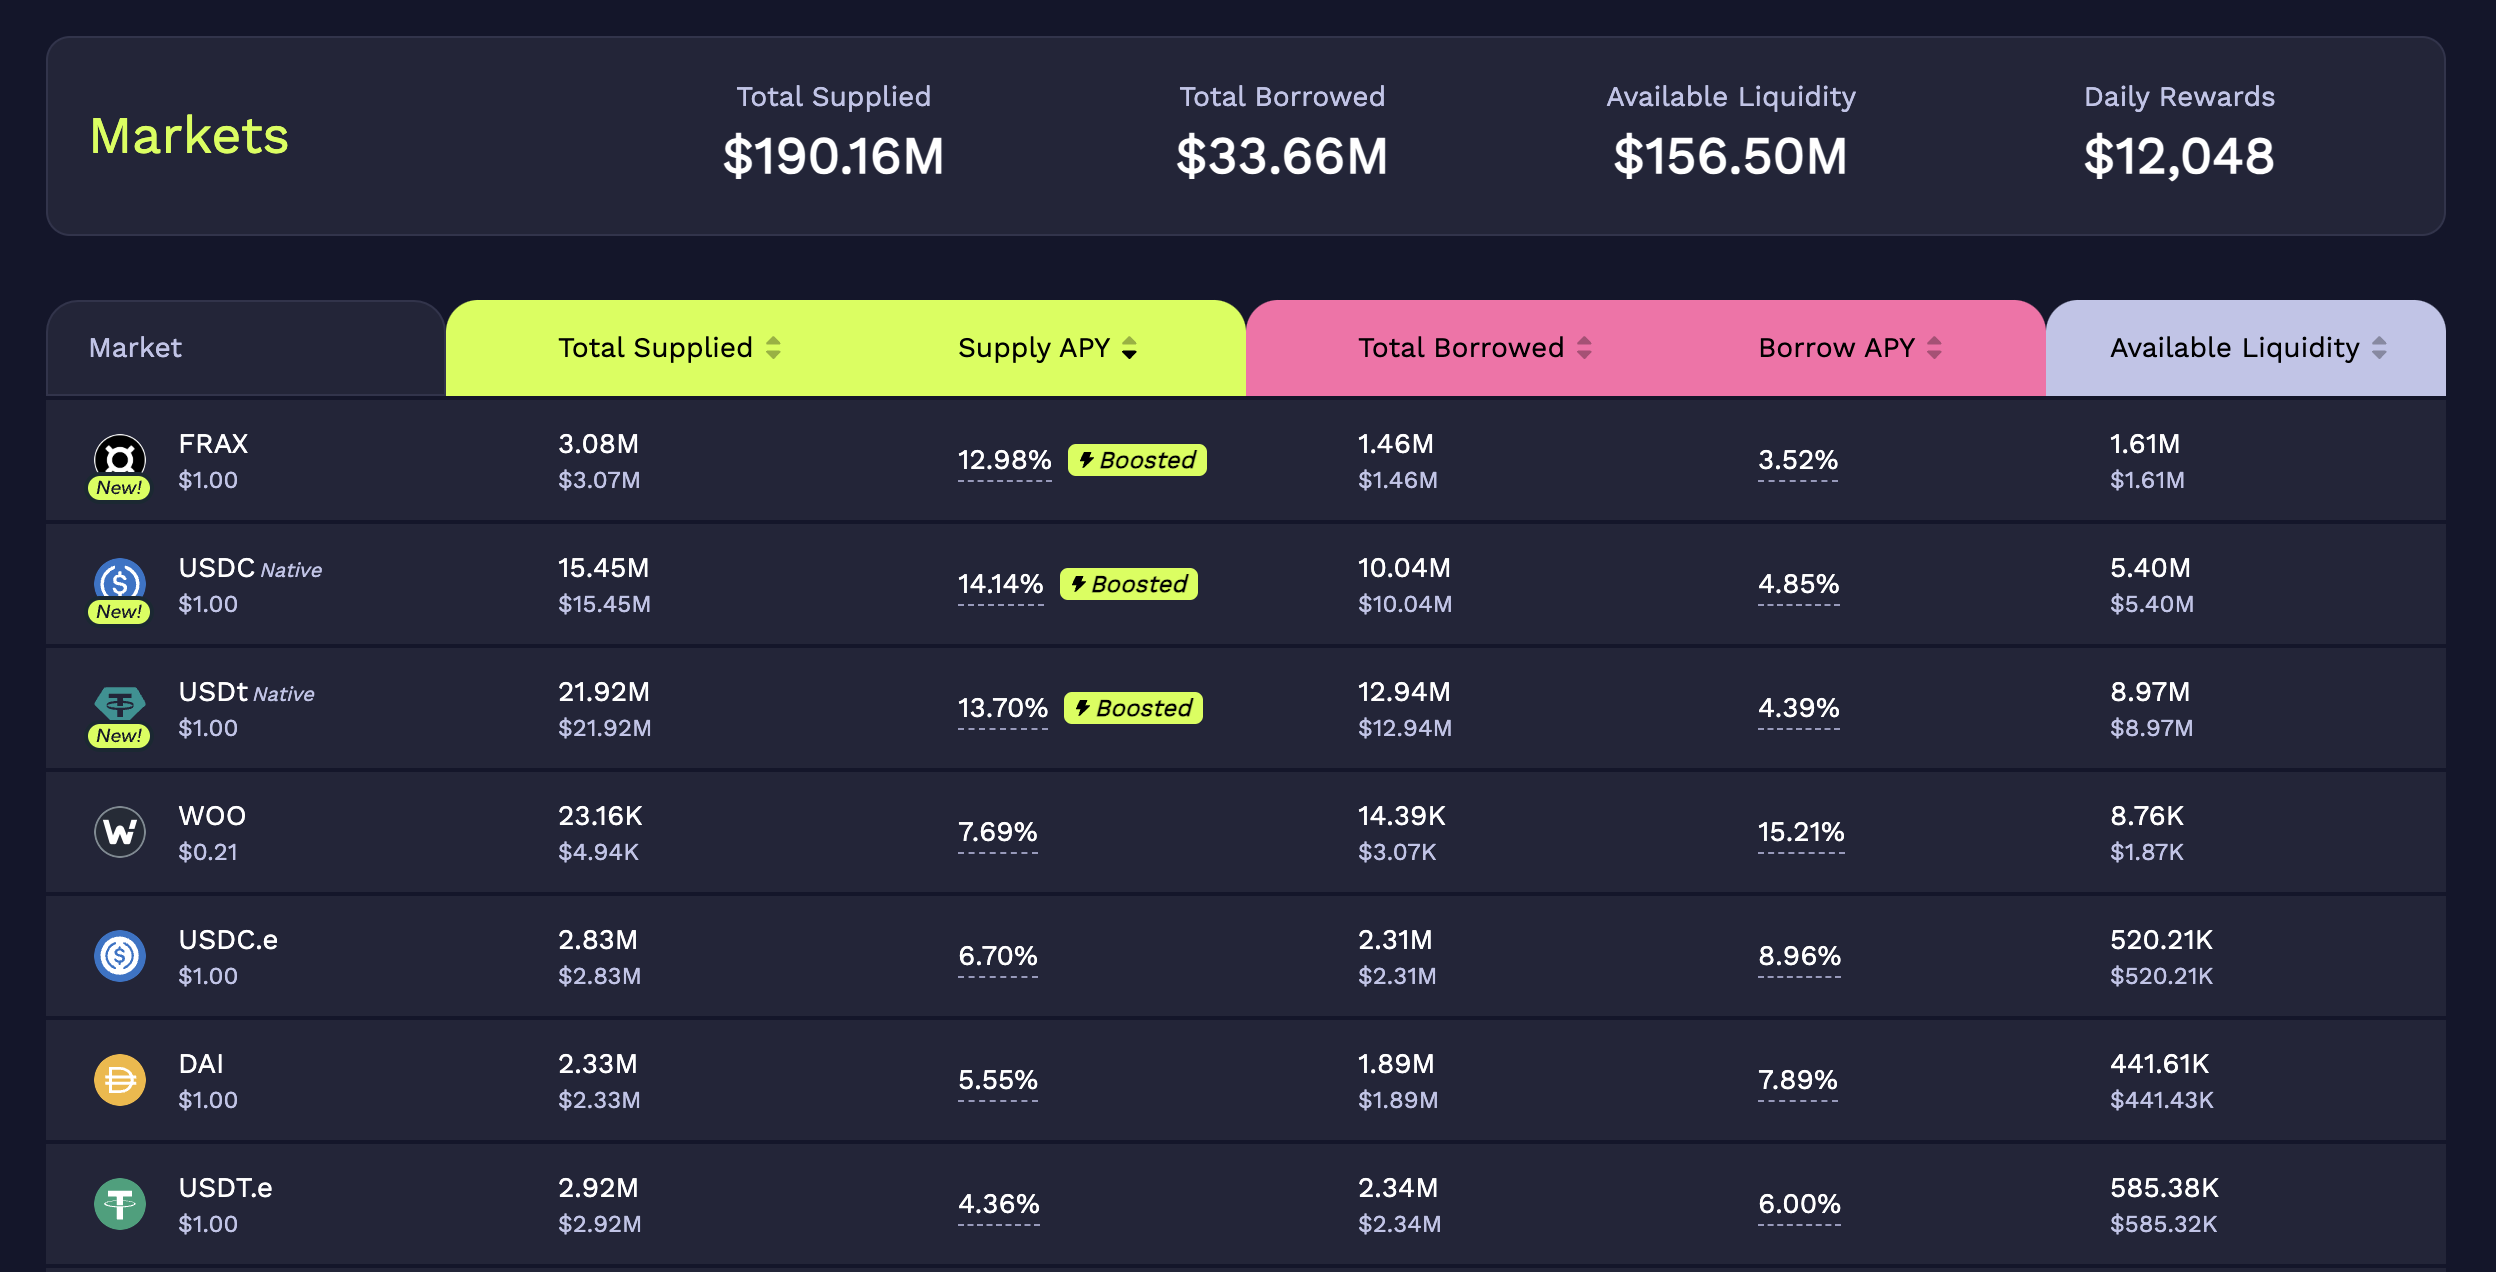The width and height of the screenshot is (2496, 1272).
Task: Sort table by Total Supplied arrows
Action: click(773, 348)
